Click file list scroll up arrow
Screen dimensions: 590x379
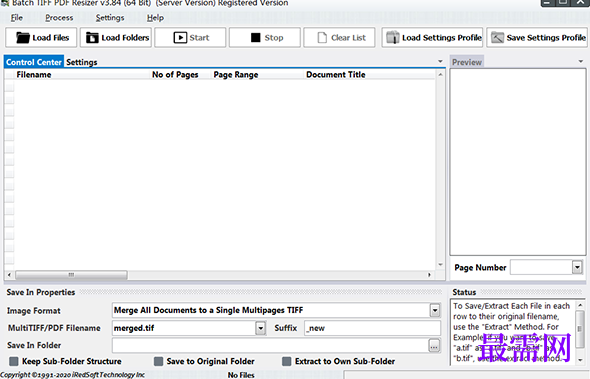[x=440, y=75]
